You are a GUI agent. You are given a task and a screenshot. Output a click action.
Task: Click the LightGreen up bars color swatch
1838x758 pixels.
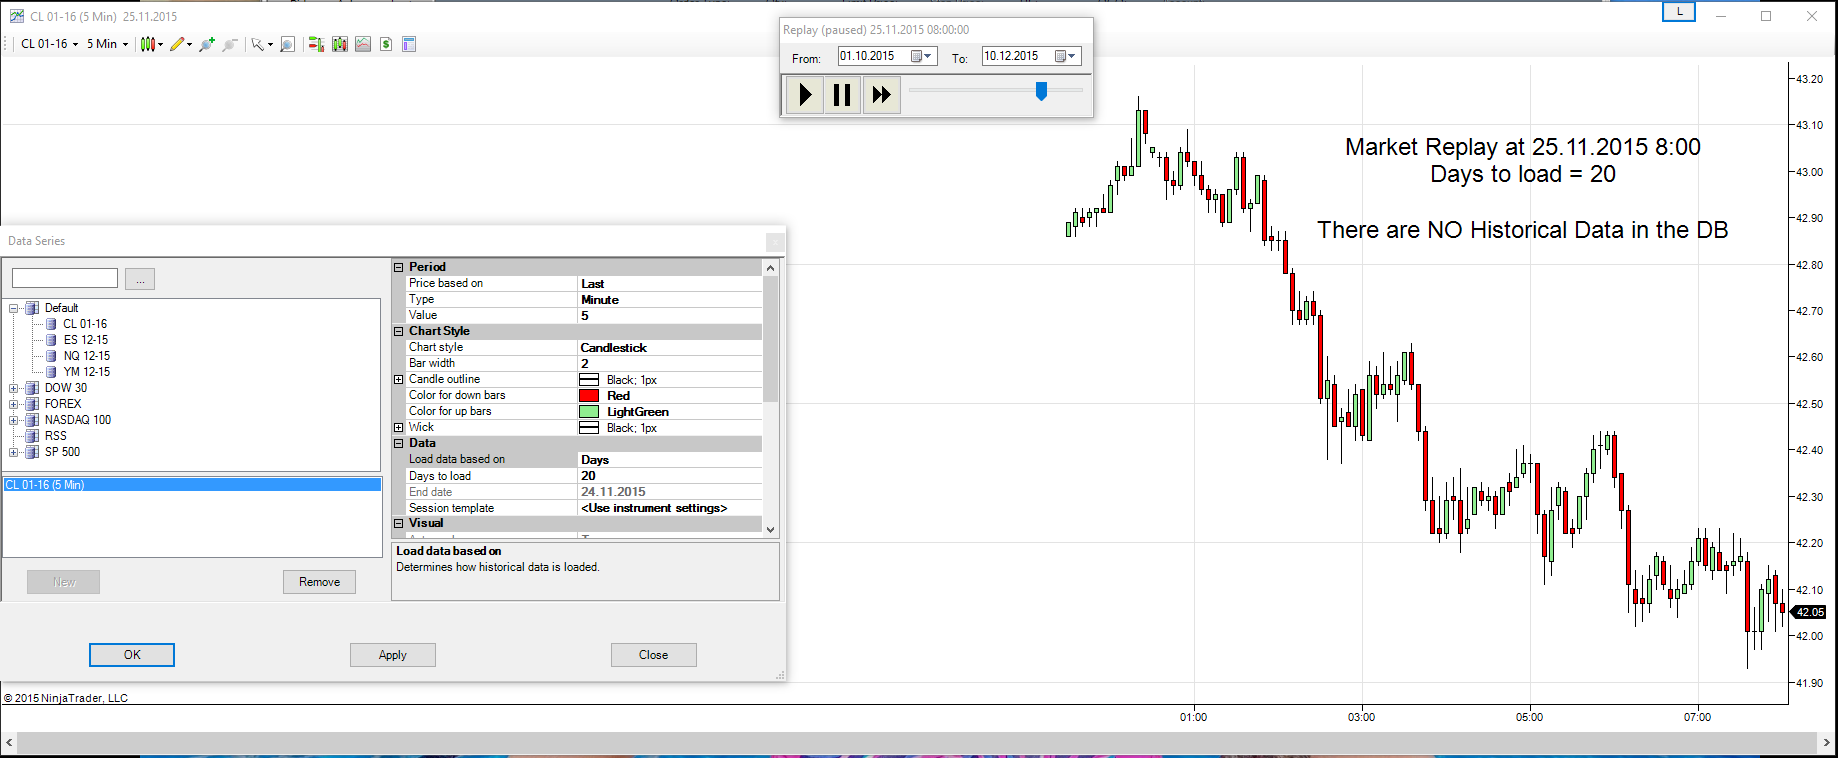[589, 412]
